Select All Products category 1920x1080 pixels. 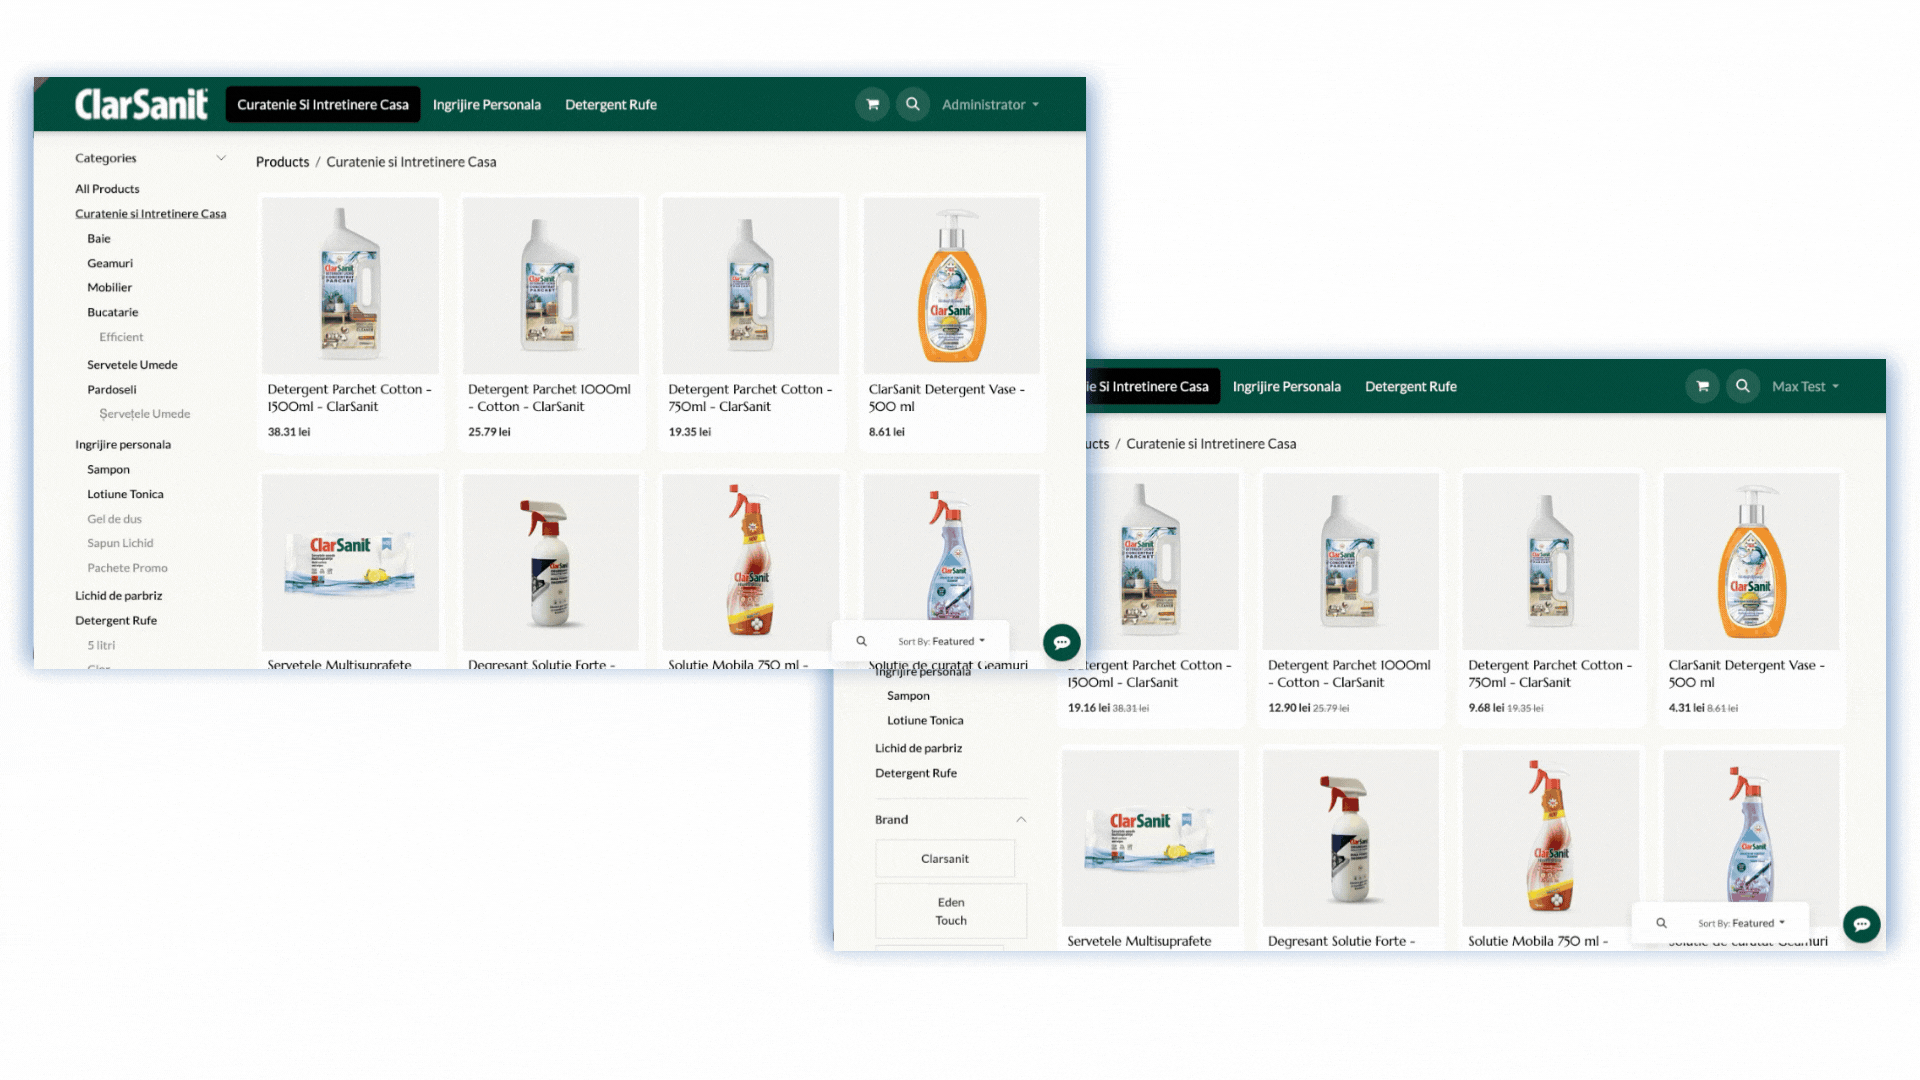coord(107,189)
